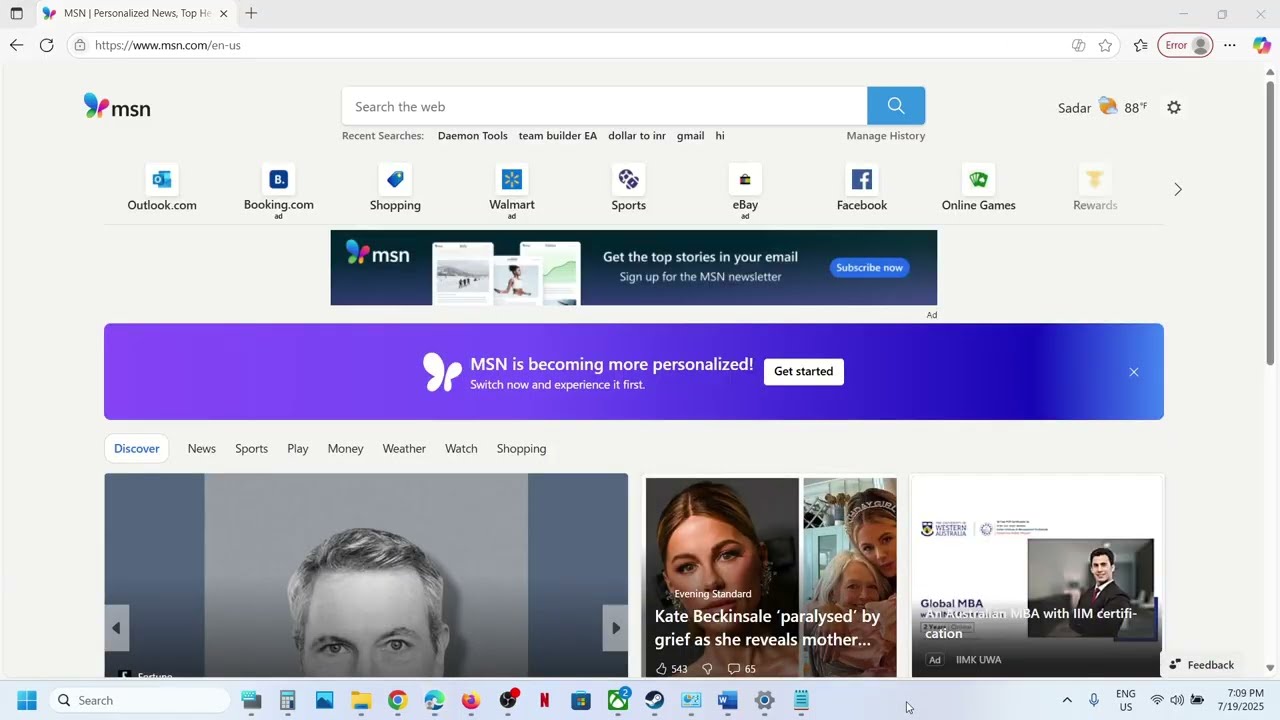
Task: Click in the Search the web box
Action: coord(604,106)
